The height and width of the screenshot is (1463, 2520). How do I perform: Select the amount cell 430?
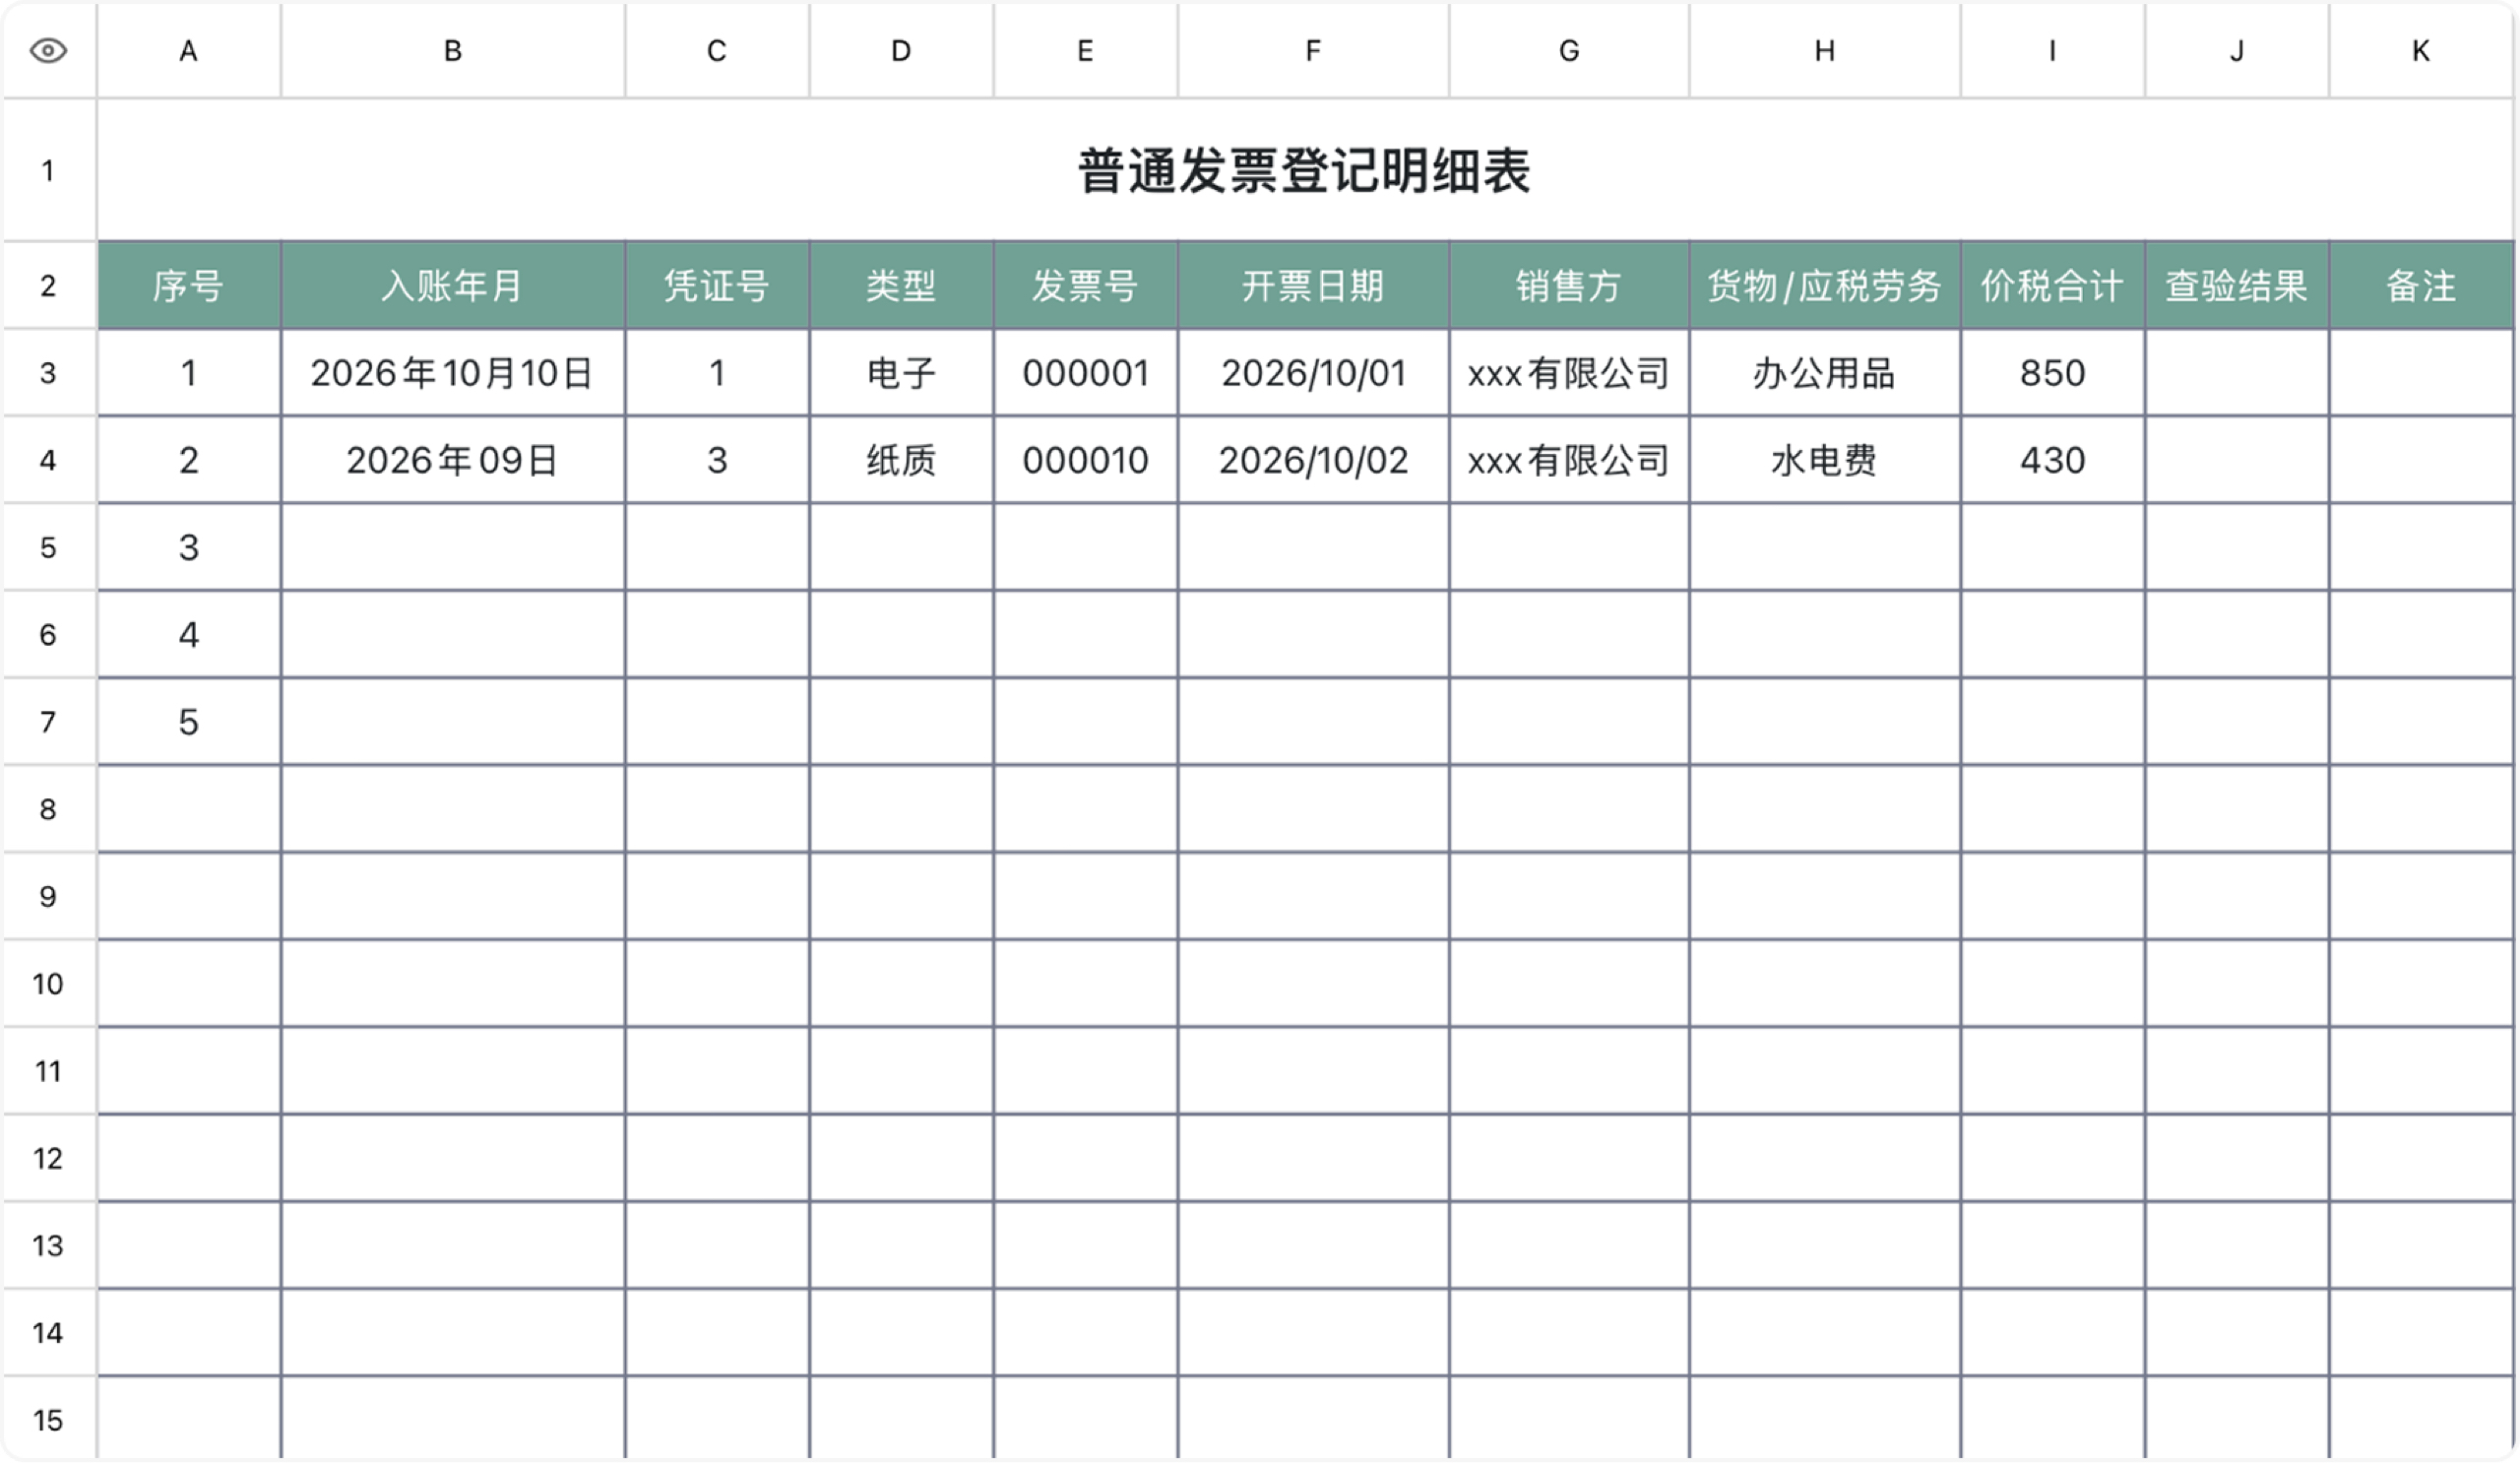(x=2052, y=460)
